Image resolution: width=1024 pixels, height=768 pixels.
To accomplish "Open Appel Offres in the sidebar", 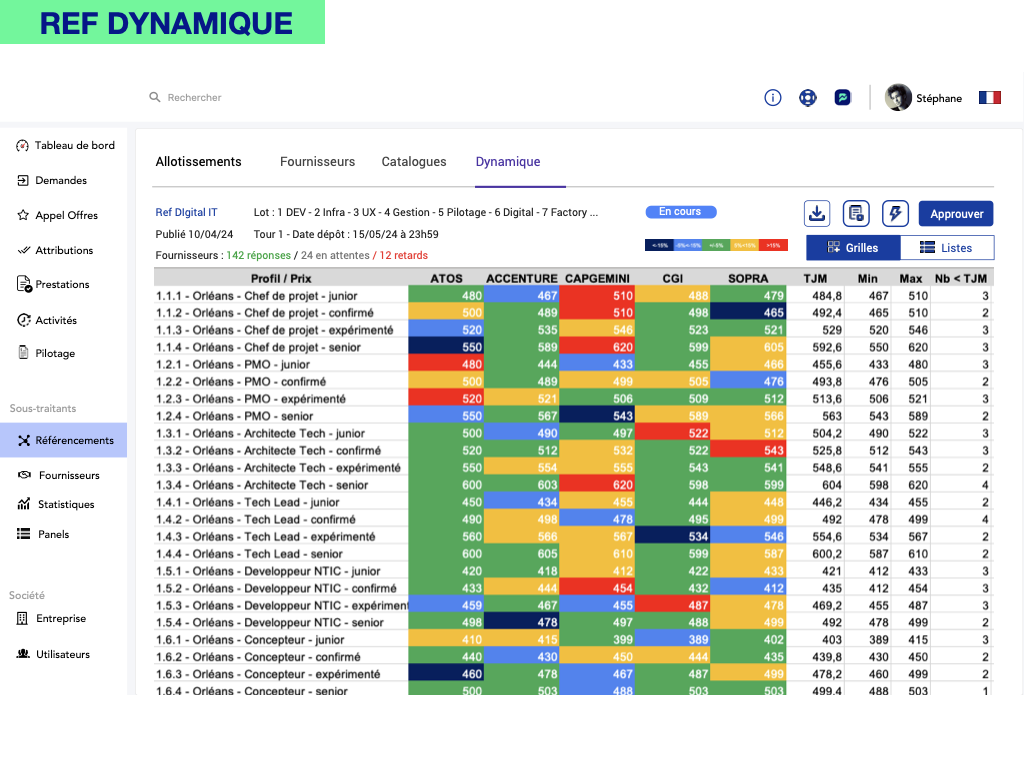I will 57,216.
